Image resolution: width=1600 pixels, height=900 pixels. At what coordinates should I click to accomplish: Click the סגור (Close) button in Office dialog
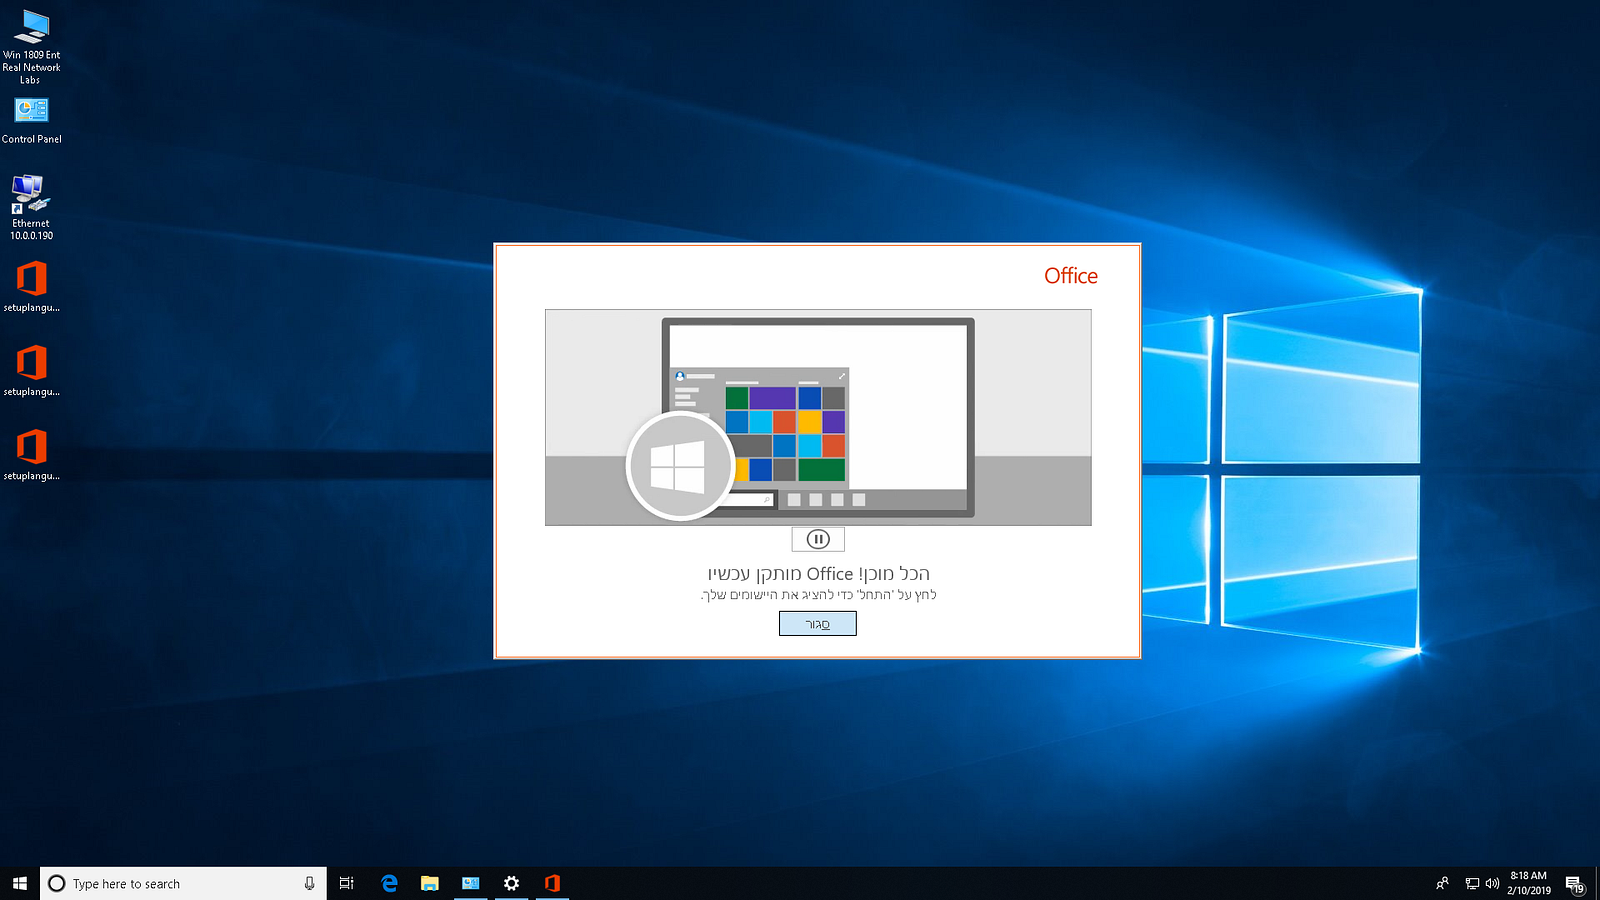click(x=818, y=624)
